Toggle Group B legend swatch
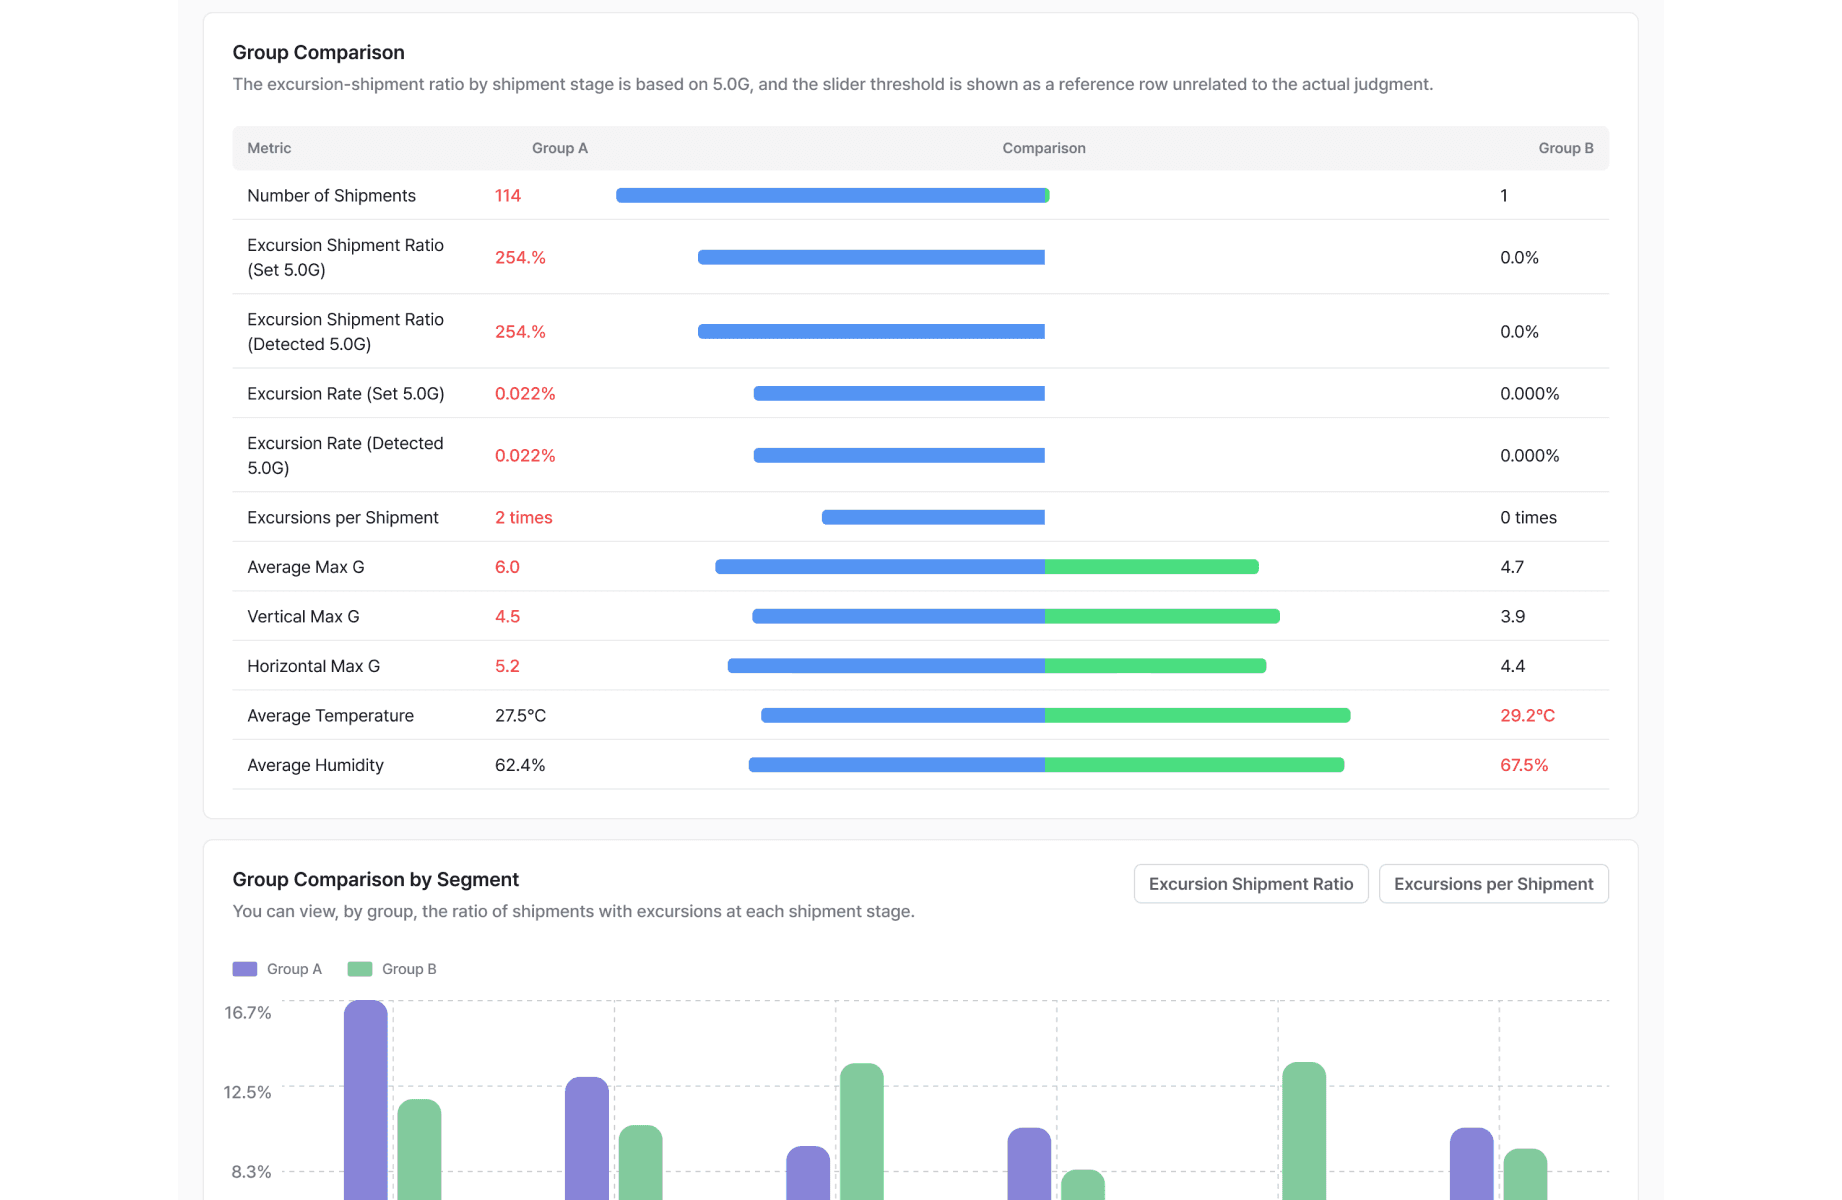1842x1200 pixels. [360, 969]
